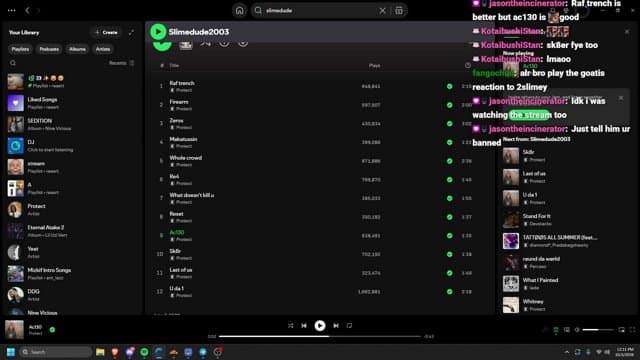Toggle saved checkmark for What doesn't kill u
This screenshot has height=360, width=640.
tap(449, 198)
